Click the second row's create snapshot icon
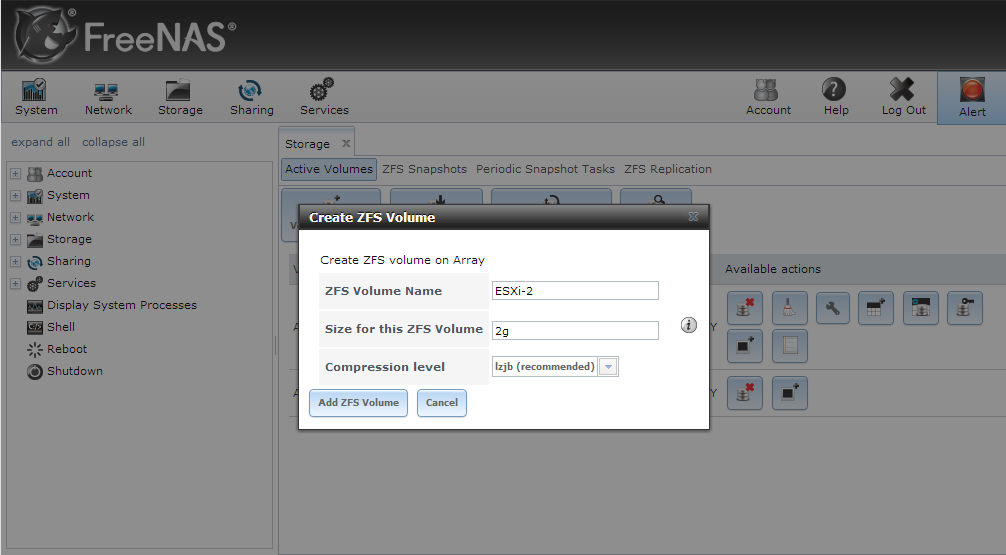The width and height of the screenshot is (1006, 555). [789, 393]
